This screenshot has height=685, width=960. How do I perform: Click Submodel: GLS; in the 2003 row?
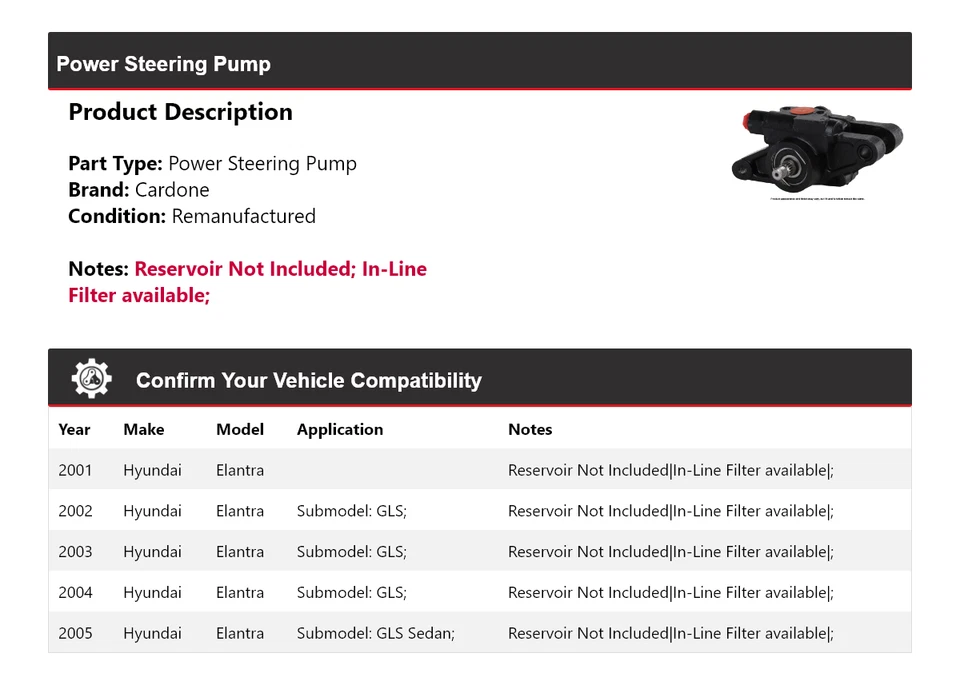click(352, 552)
